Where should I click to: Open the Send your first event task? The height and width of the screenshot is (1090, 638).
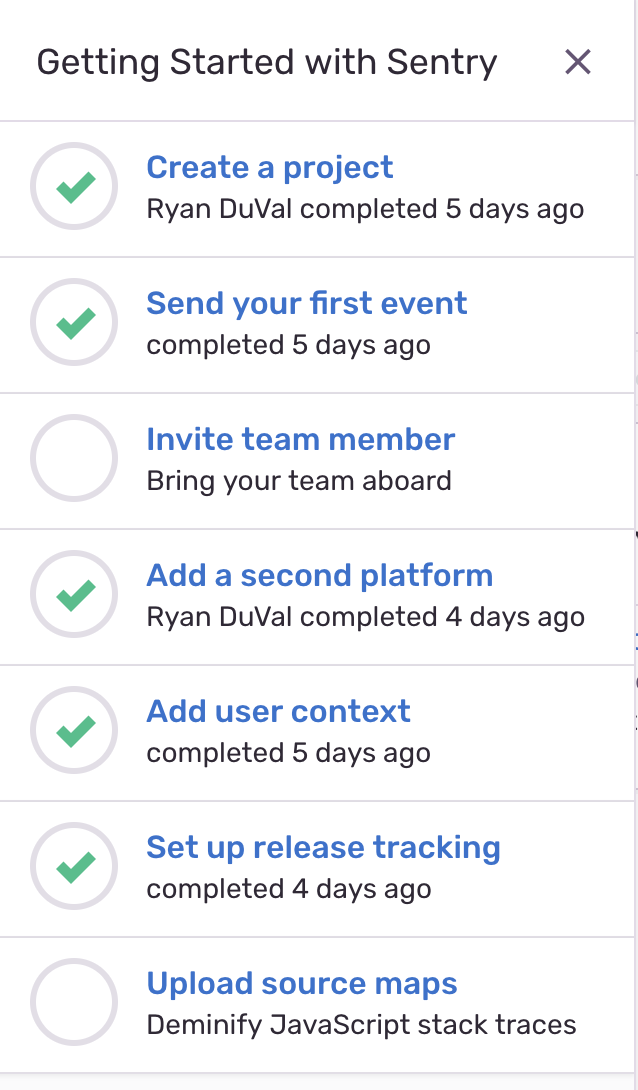306,303
